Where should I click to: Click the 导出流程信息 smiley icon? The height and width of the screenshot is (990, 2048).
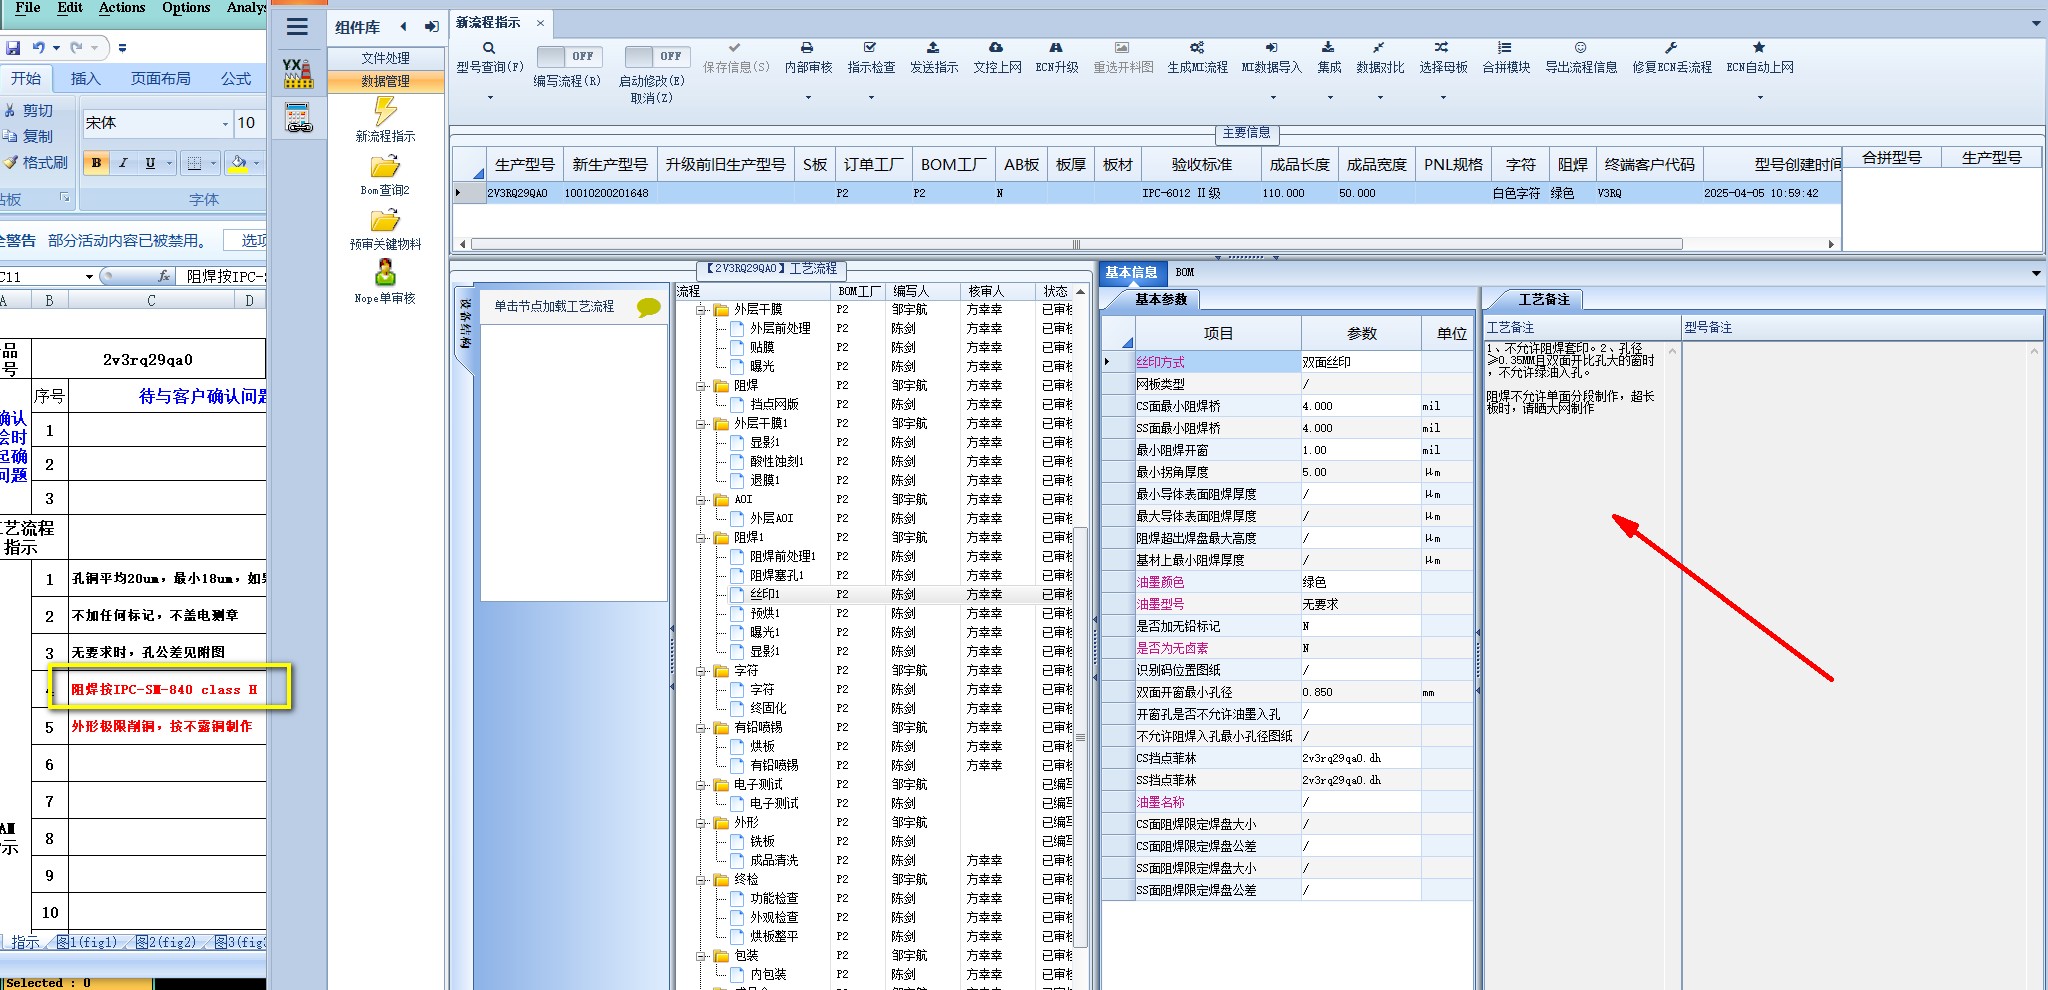[1580, 47]
